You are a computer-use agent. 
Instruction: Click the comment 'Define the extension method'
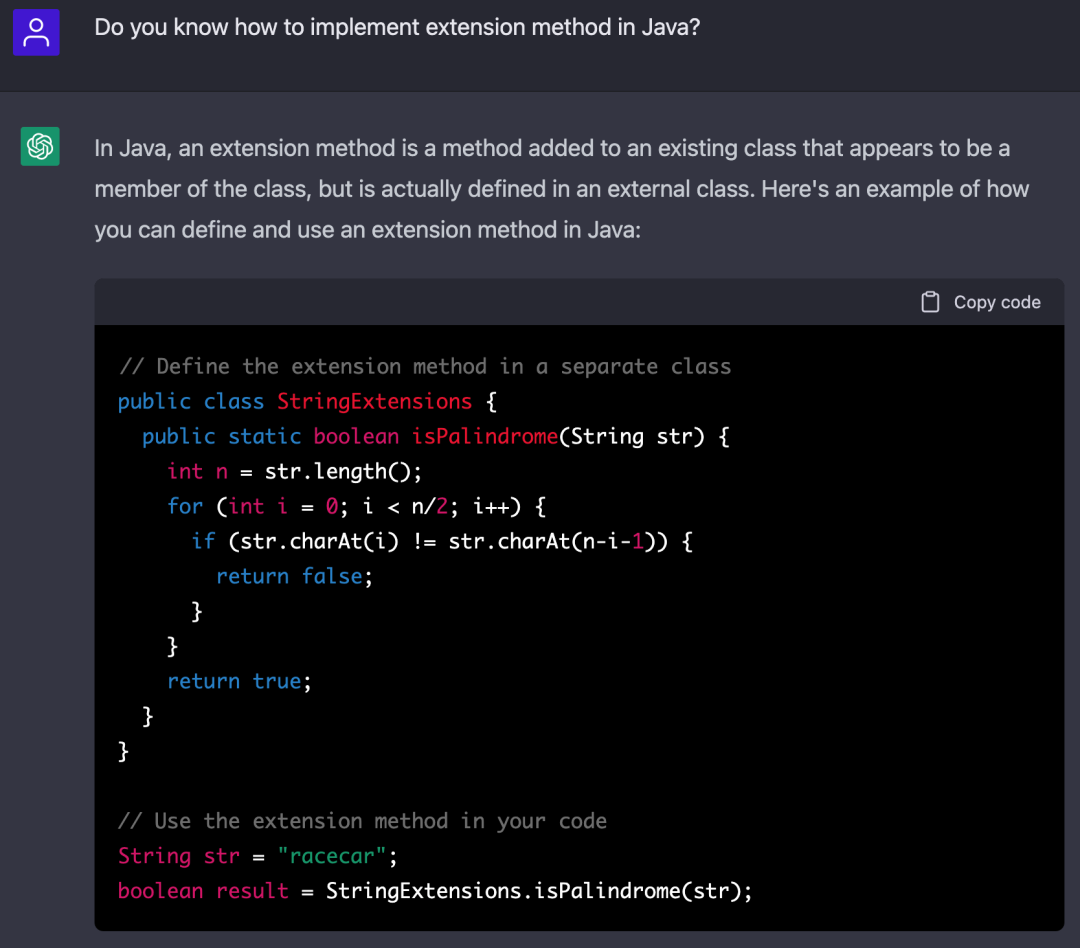pos(424,366)
